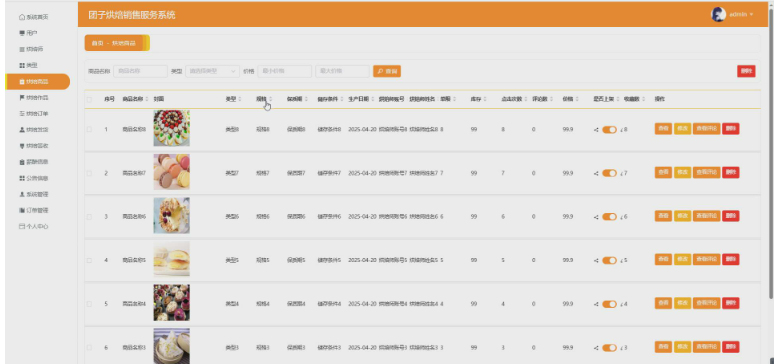Screen dimensions: 774x364
Task: Click 查看评论 button in row 3
Action: point(706,216)
